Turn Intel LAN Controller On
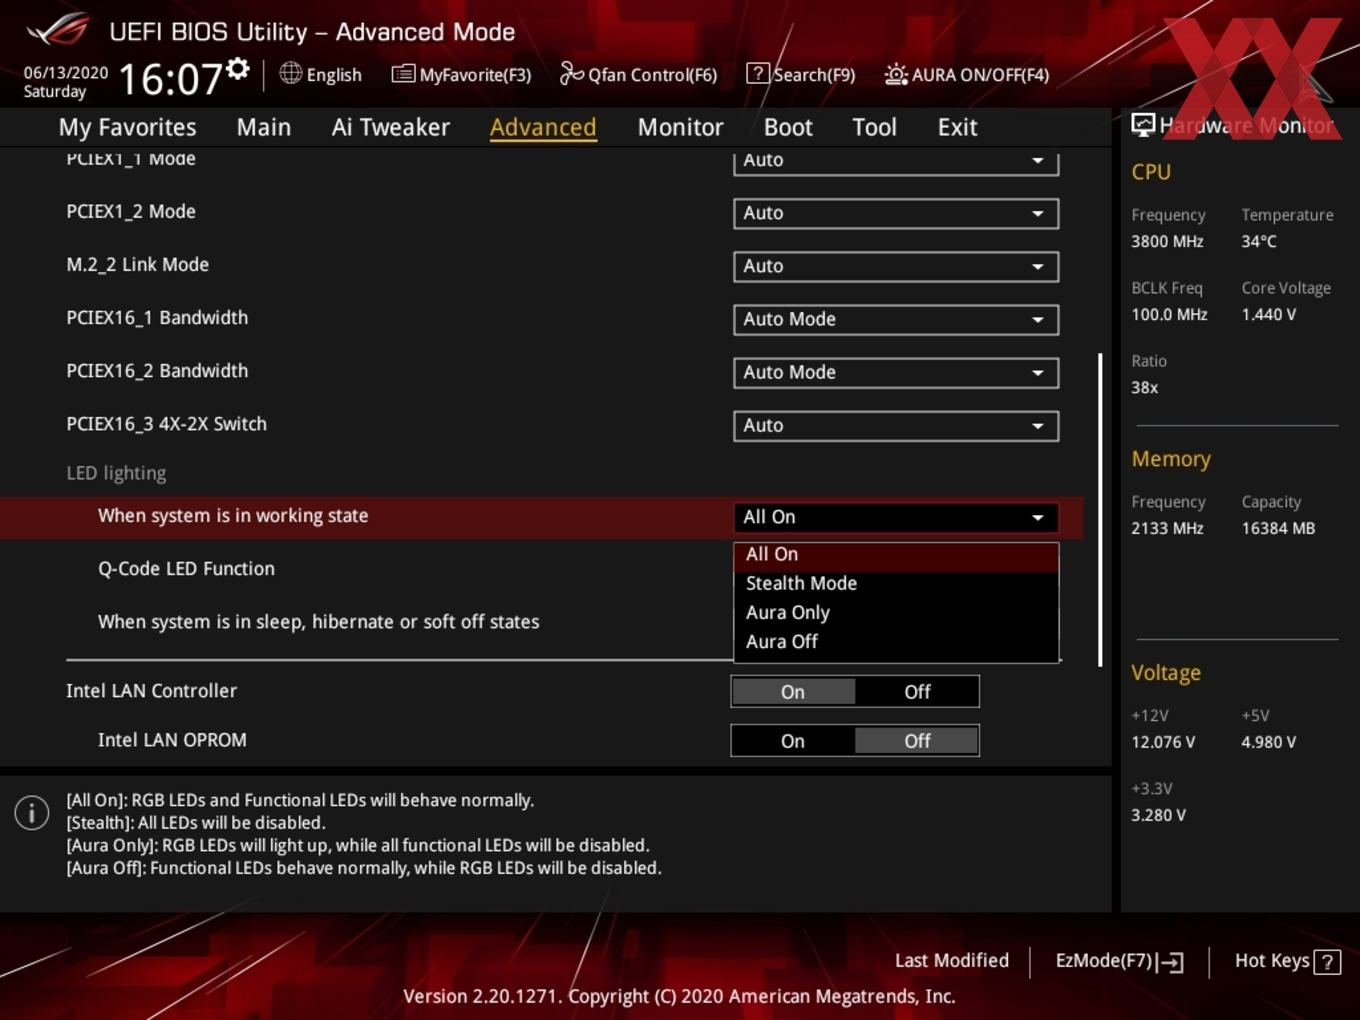Viewport: 1360px width, 1020px height. [793, 692]
